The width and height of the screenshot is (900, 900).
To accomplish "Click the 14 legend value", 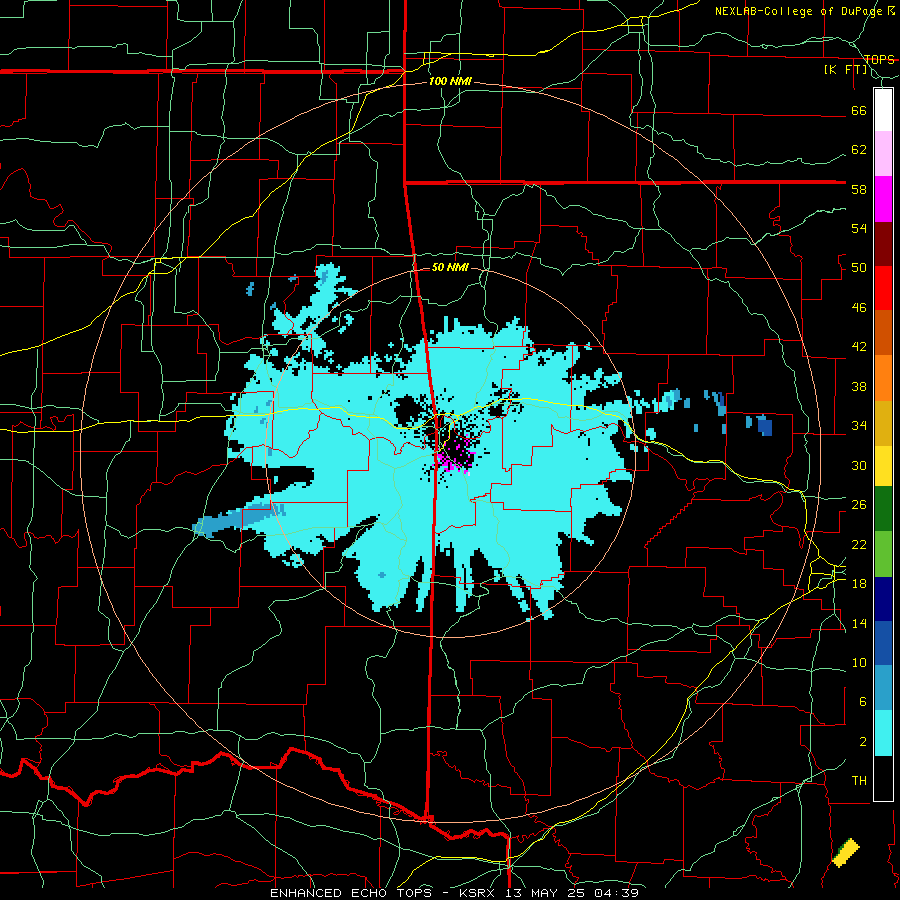I will (859, 623).
